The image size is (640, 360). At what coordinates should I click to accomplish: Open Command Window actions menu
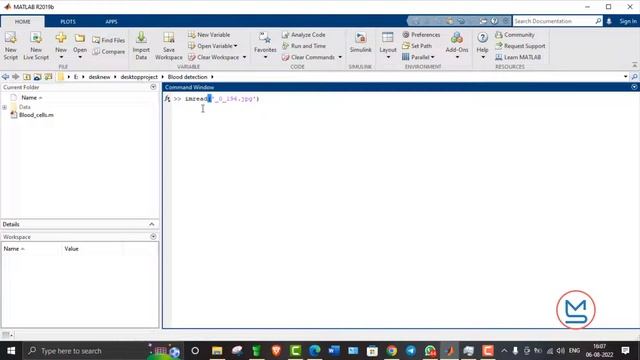634,87
